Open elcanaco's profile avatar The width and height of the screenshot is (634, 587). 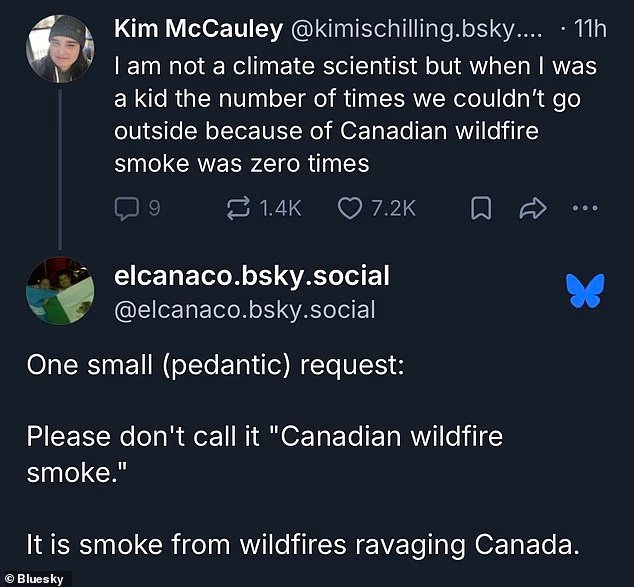60,291
